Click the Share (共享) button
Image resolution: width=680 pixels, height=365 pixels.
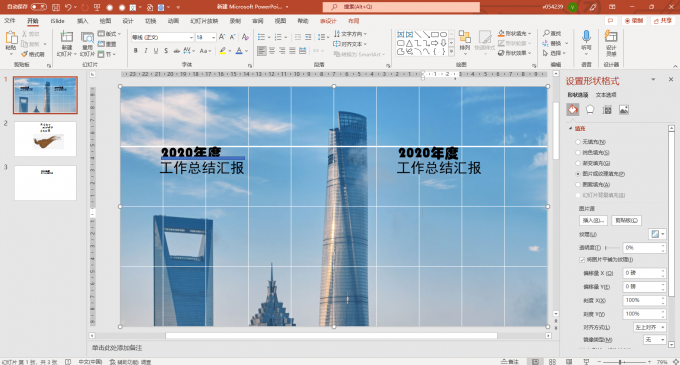tap(663, 21)
